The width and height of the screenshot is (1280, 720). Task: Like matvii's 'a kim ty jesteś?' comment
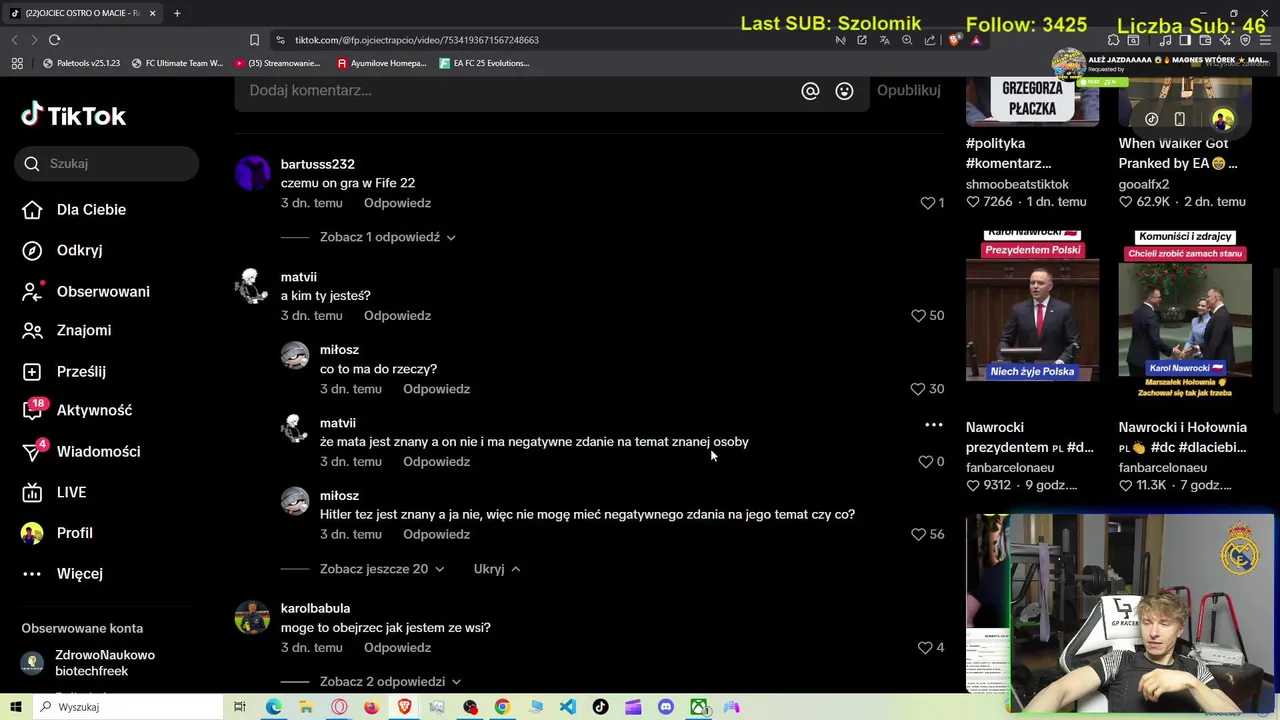pyautogui.click(x=918, y=315)
